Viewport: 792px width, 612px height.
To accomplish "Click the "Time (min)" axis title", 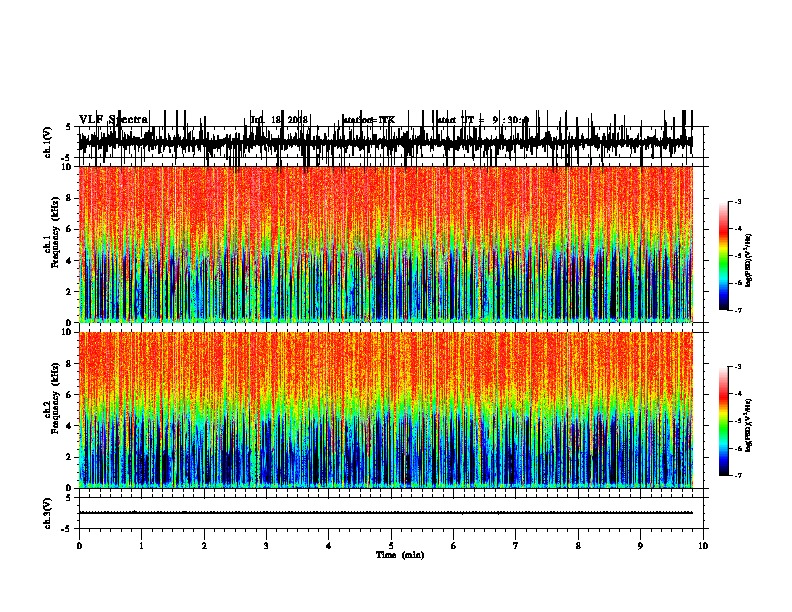I will (x=400, y=555).
